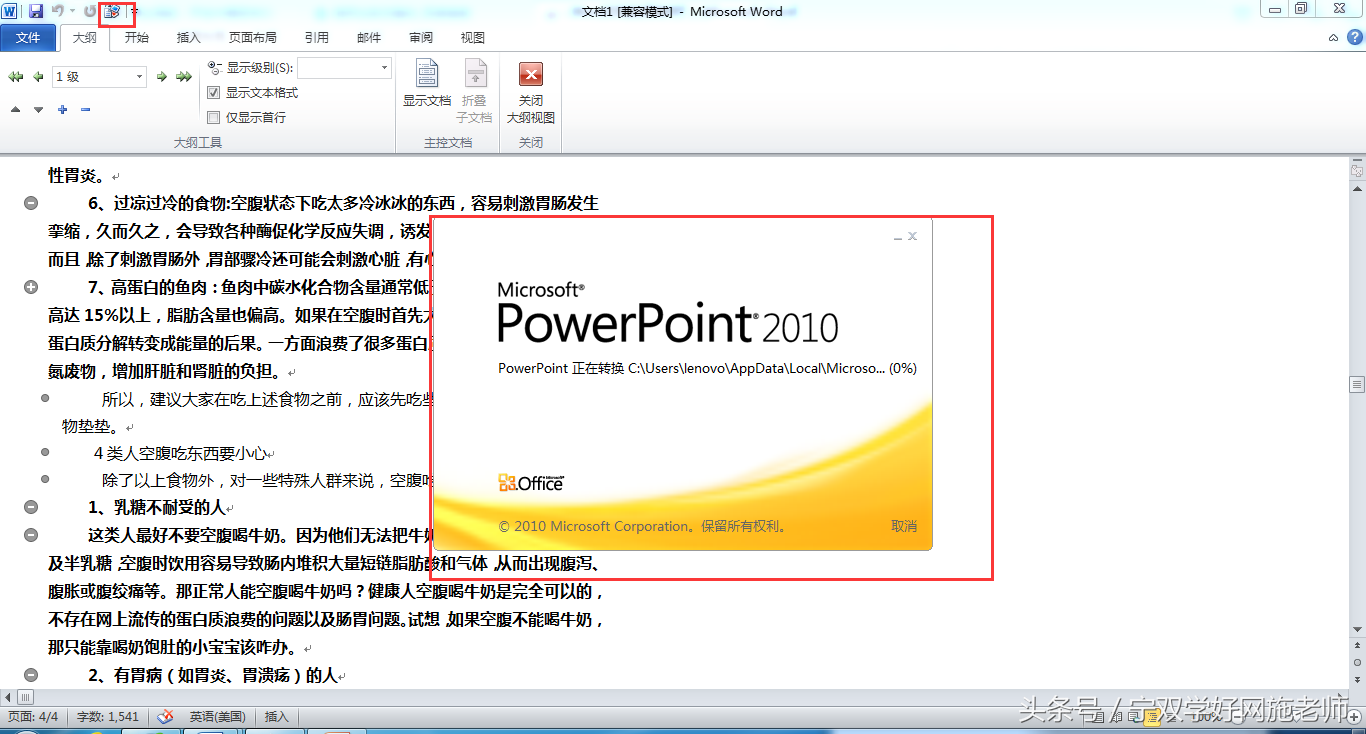Open the Undo history dropdown arrow
This screenshot has height=734, width=1366.
pyautogui.click(x=73, y=11)
